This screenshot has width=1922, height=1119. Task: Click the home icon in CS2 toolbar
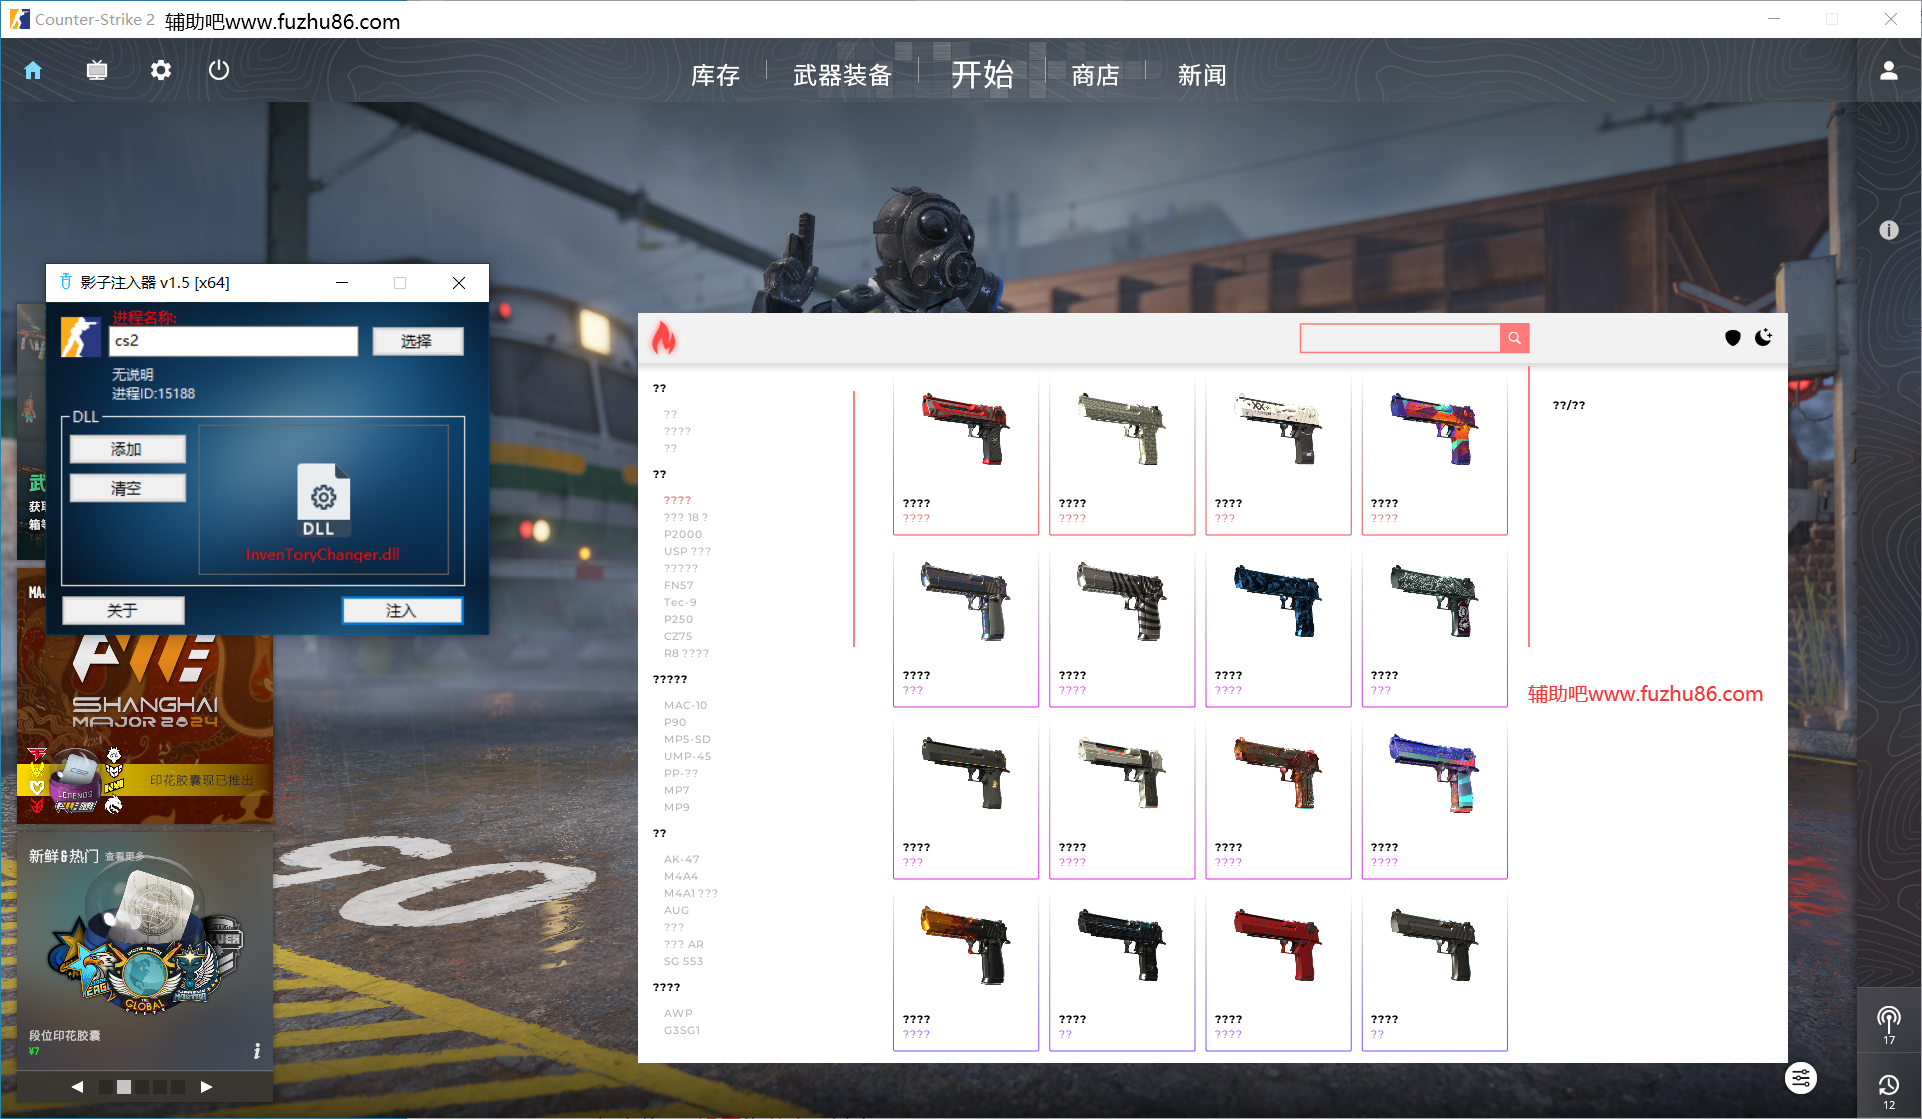(x=33, y=71)
